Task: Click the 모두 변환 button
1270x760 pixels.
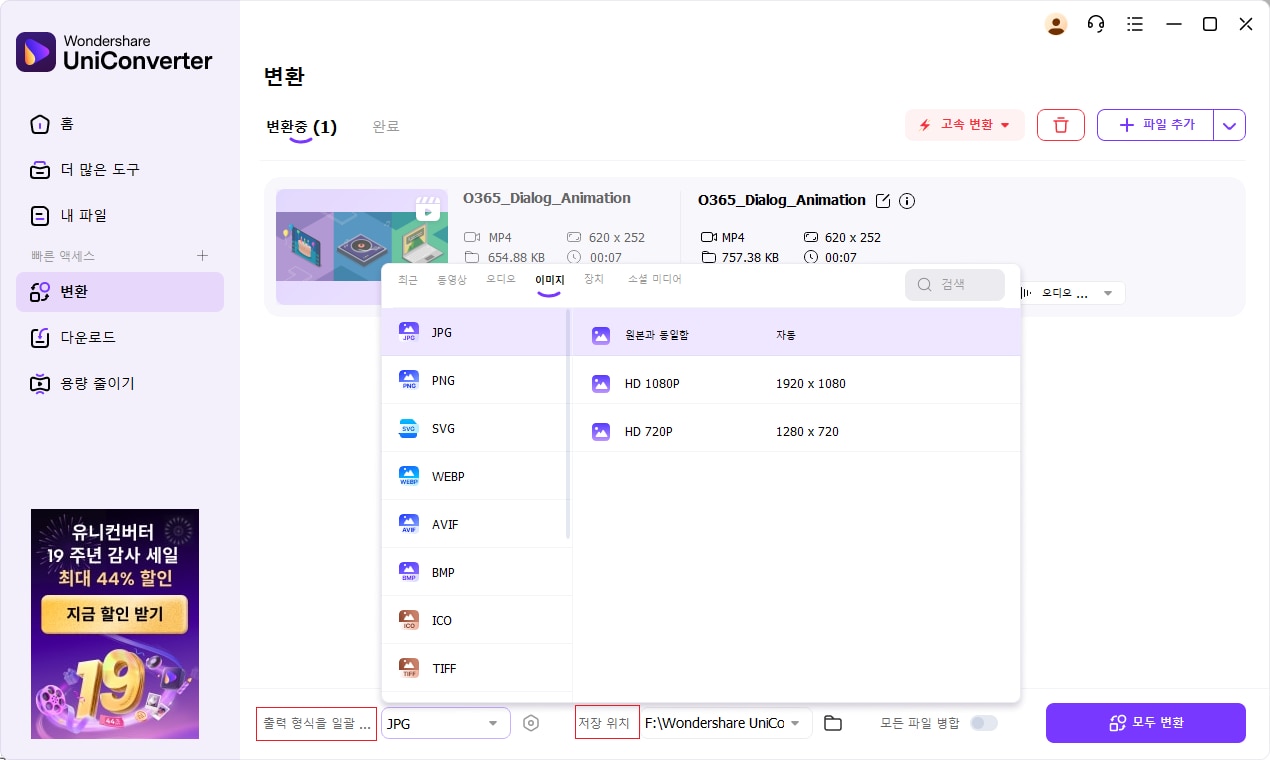Action: pyautogui.click(x=1146, y=723)
